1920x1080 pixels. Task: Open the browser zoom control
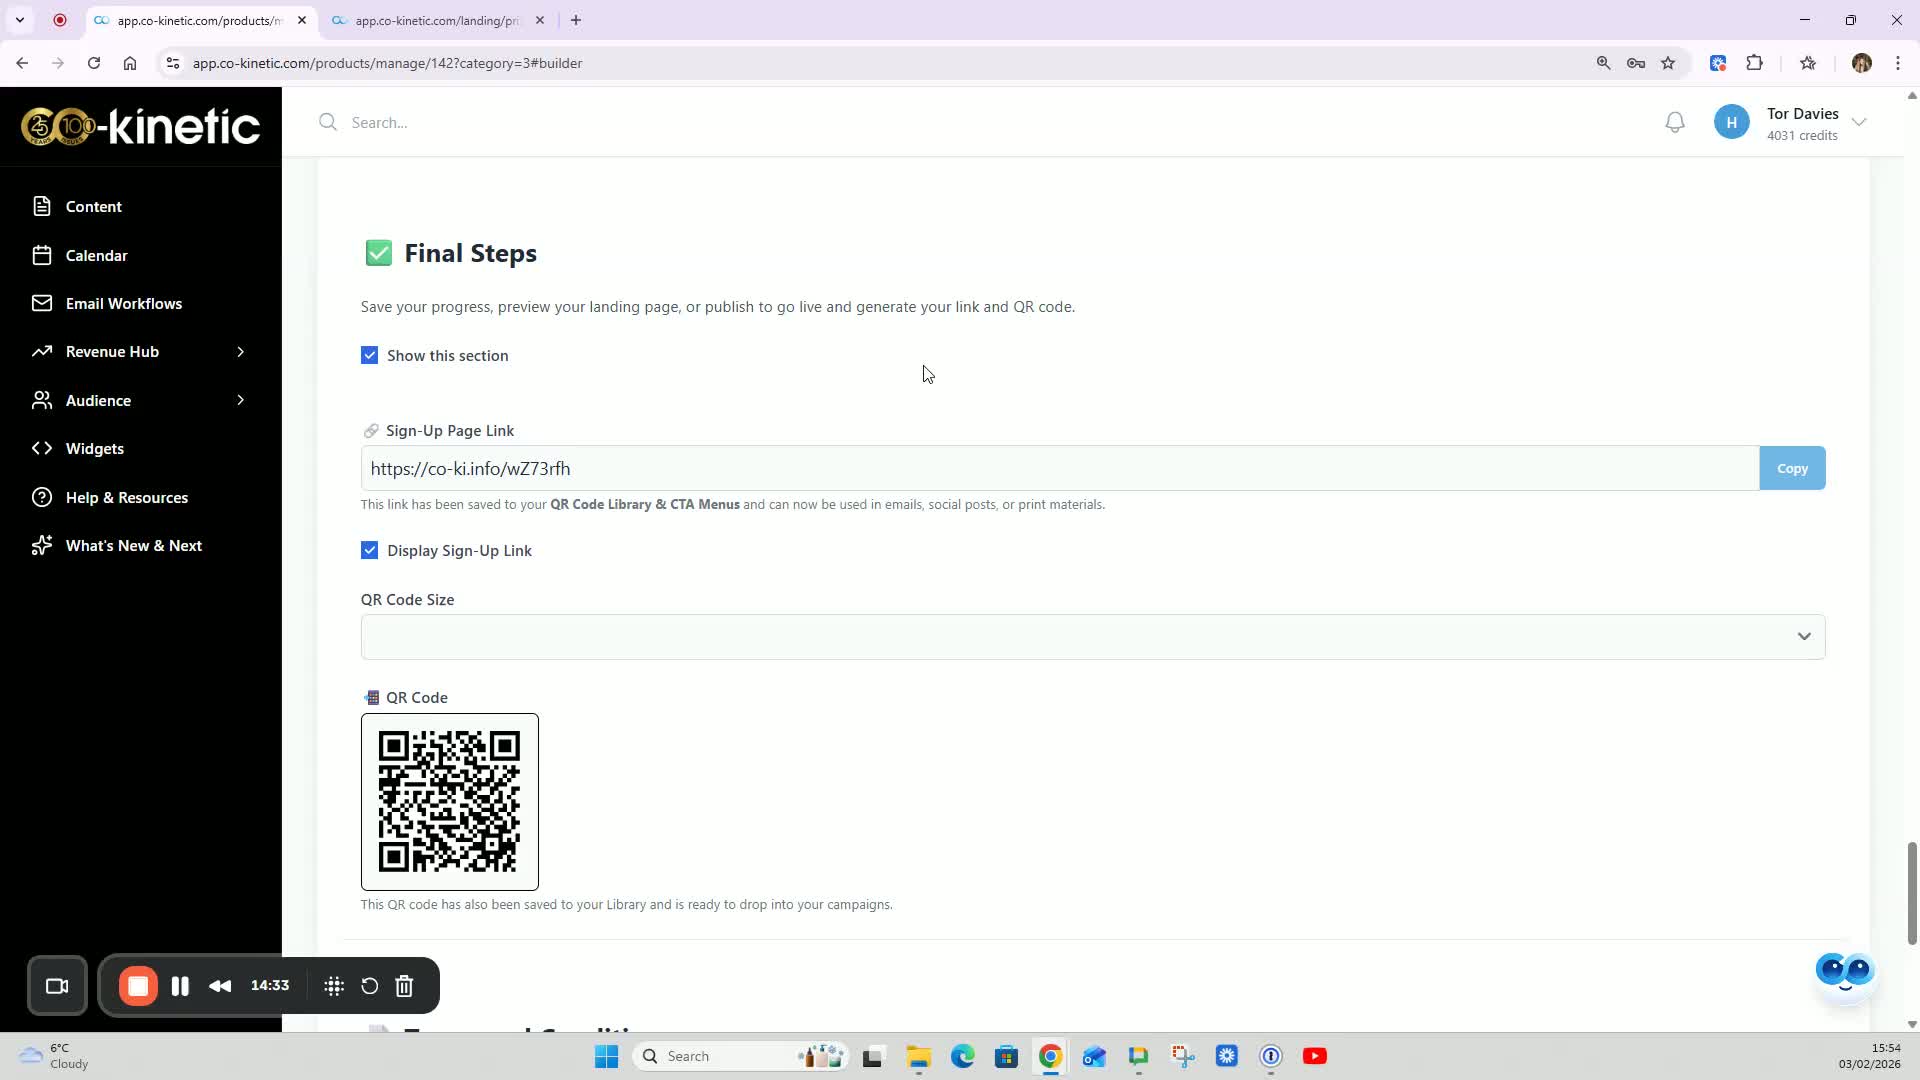[x=1604, y=63]
